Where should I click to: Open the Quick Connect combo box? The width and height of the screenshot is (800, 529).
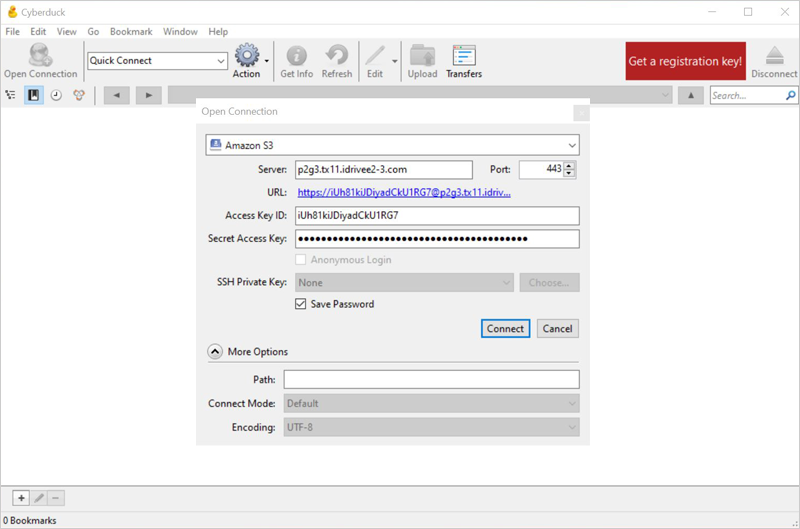[157, 61]
